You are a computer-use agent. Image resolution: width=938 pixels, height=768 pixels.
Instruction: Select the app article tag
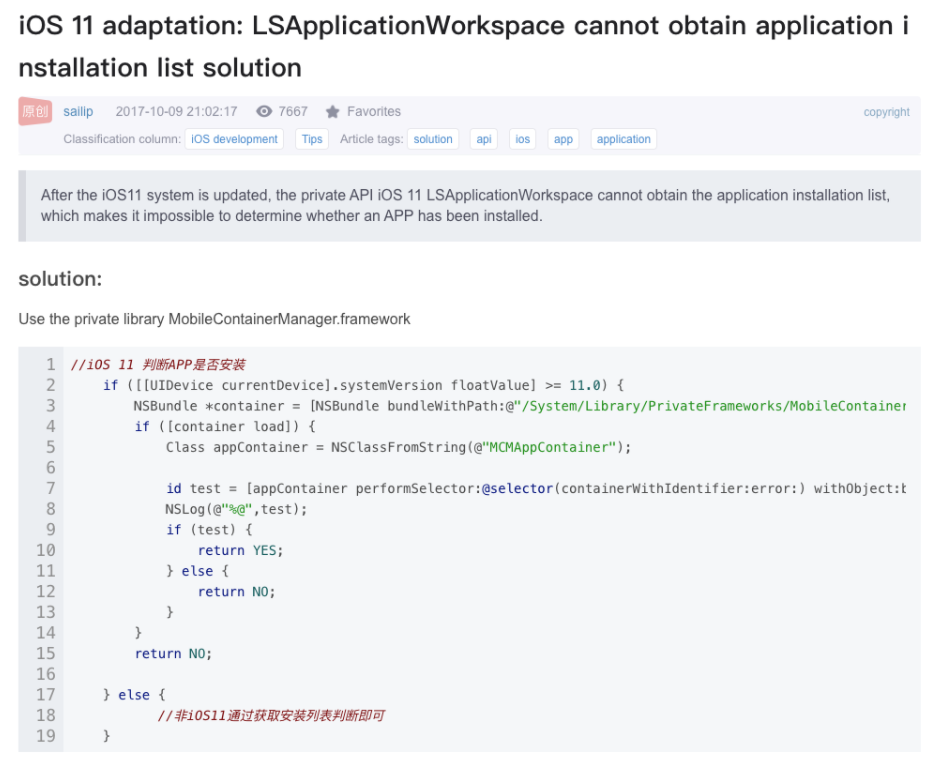pyautogui.click(x=563, y=139)
